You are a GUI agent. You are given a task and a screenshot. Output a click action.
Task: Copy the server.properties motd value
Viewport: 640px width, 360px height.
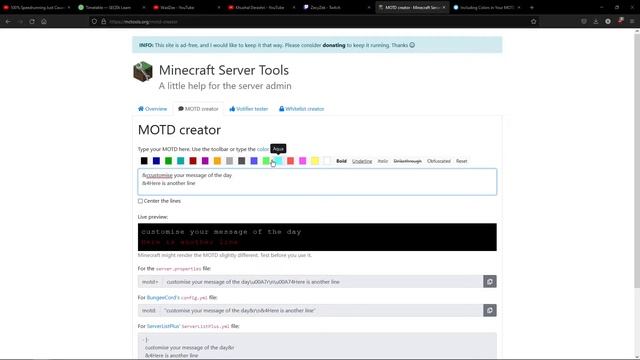(490, 282)
